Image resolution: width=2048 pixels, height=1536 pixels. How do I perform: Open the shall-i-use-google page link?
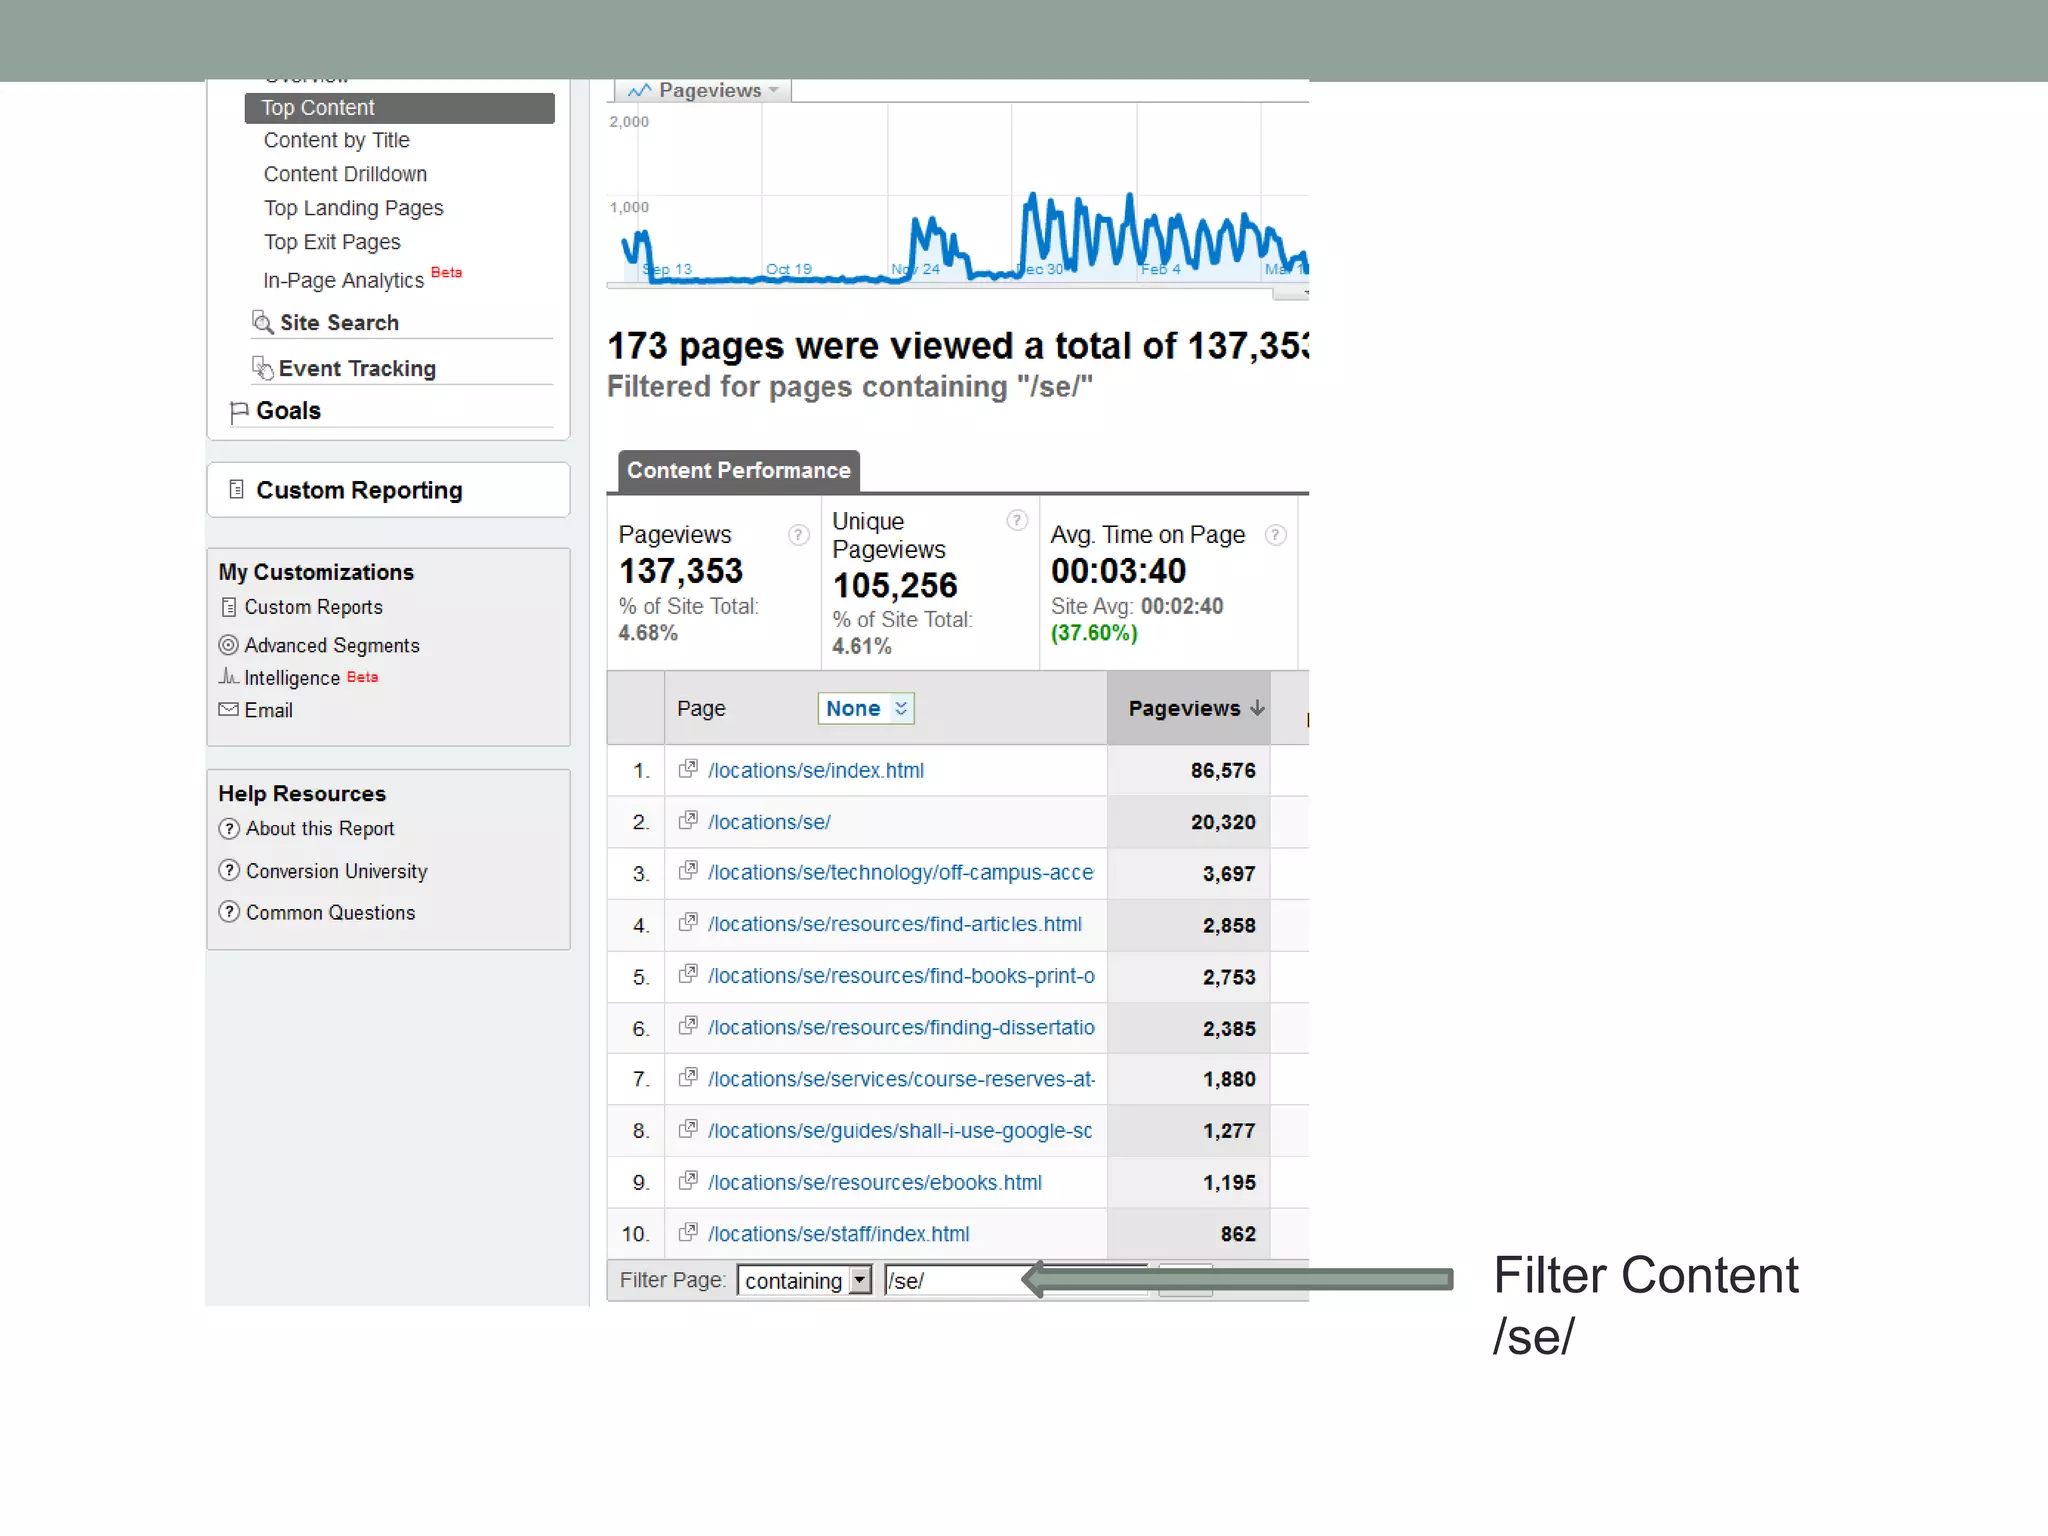[x=900, y=1131]
